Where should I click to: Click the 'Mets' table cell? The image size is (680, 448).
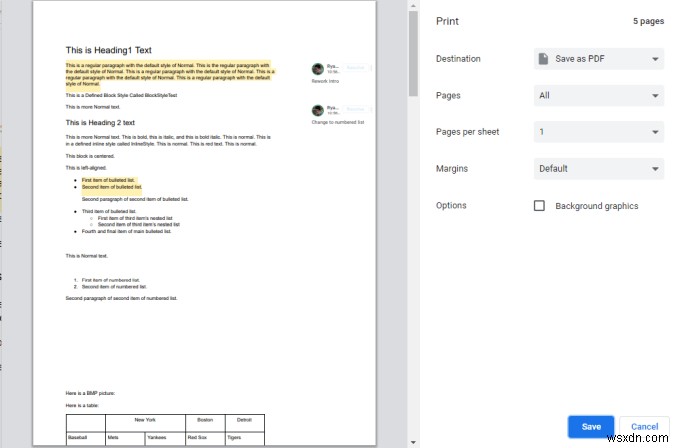pyautogui.click(x=125, y=438)
